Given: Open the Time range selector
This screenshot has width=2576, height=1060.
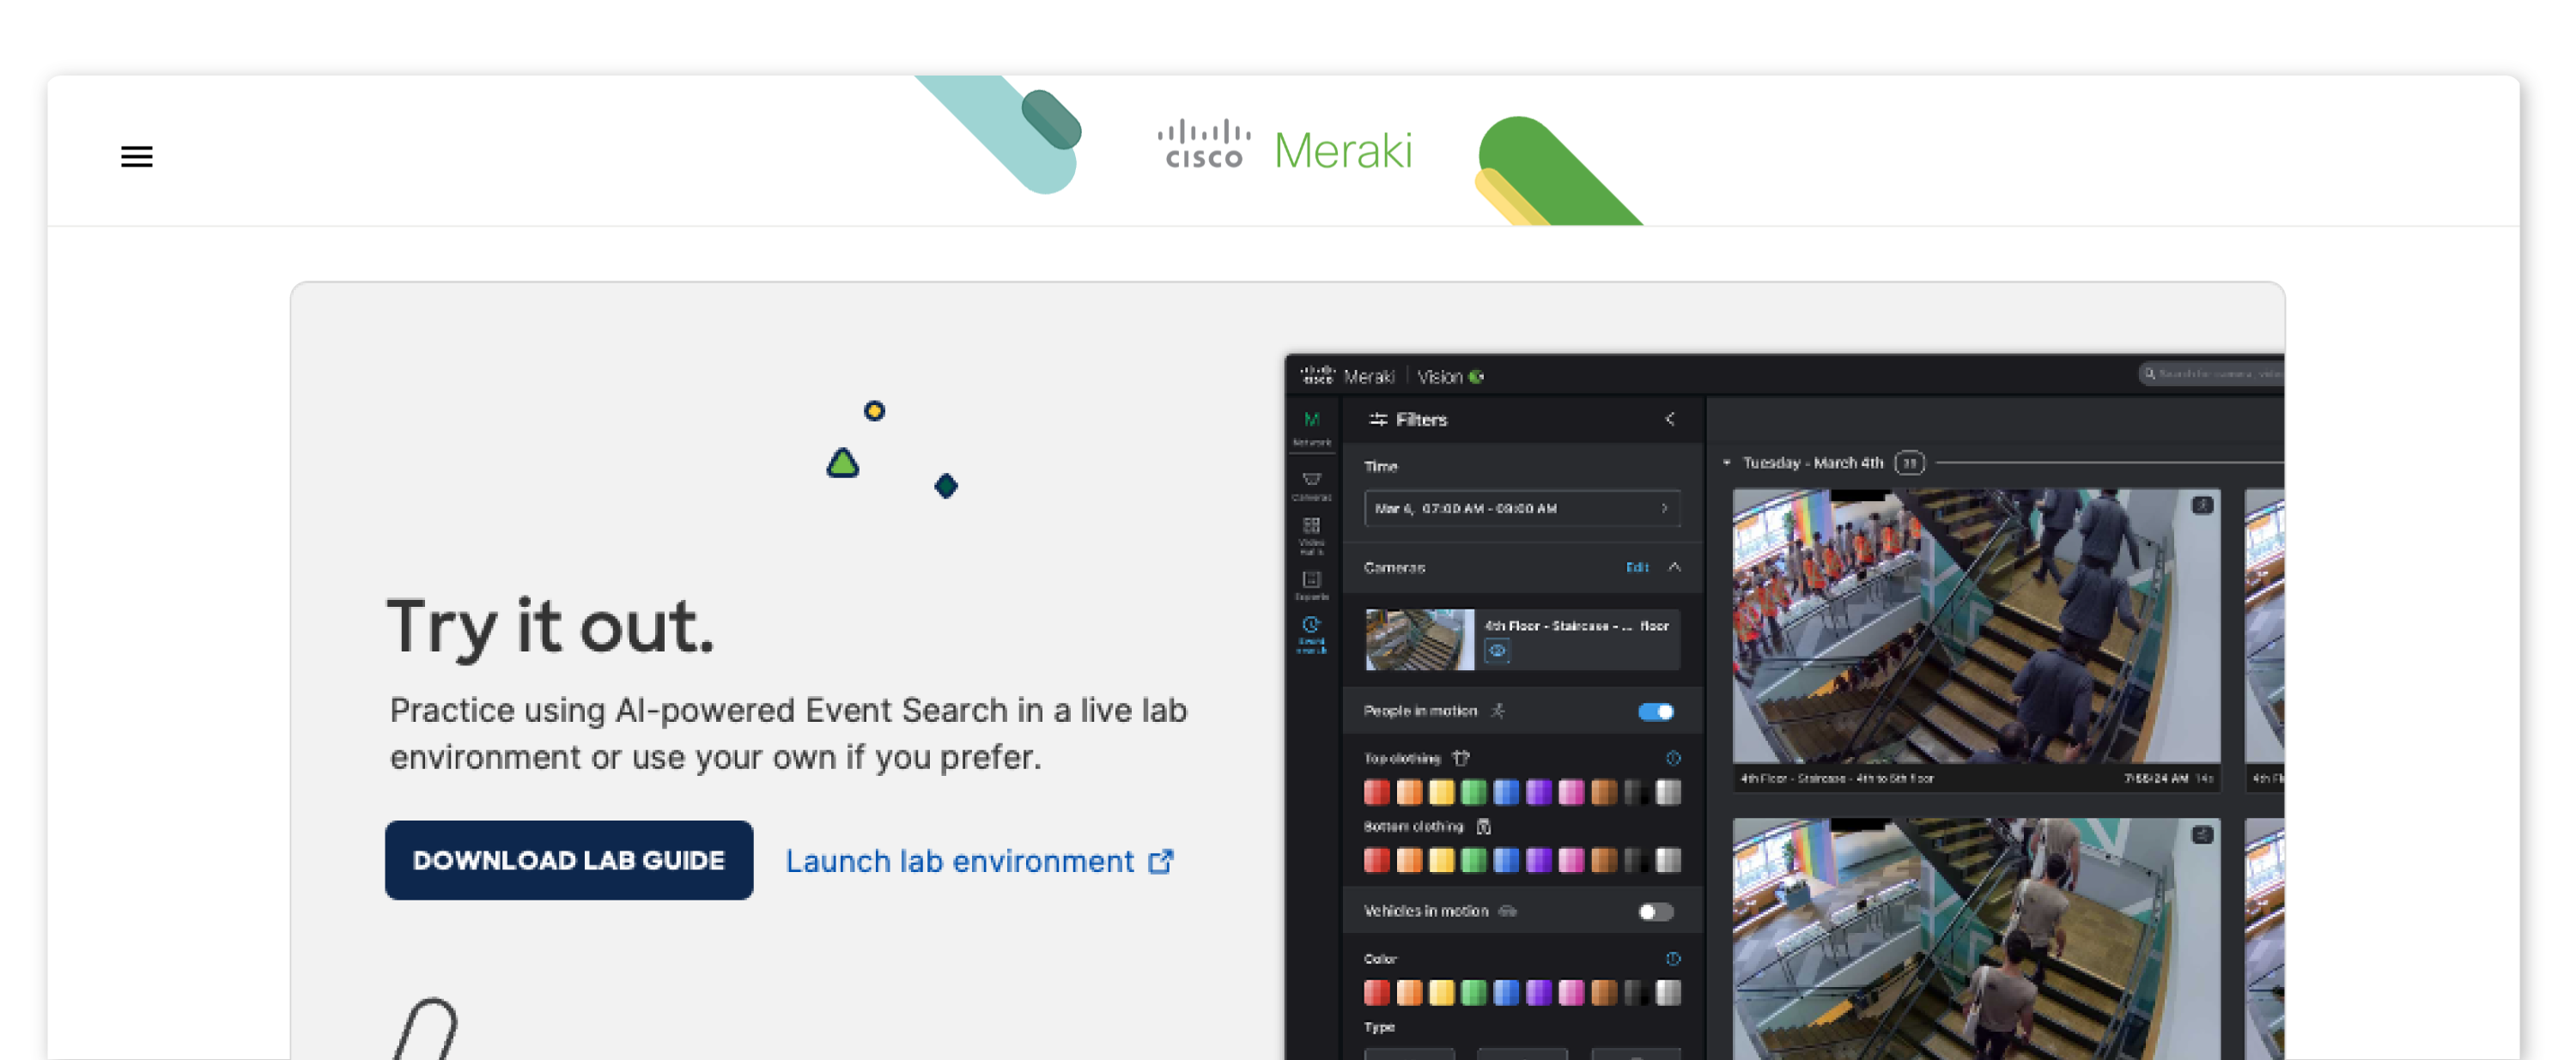Looking at the screenshot, I should coord(1521,508).
